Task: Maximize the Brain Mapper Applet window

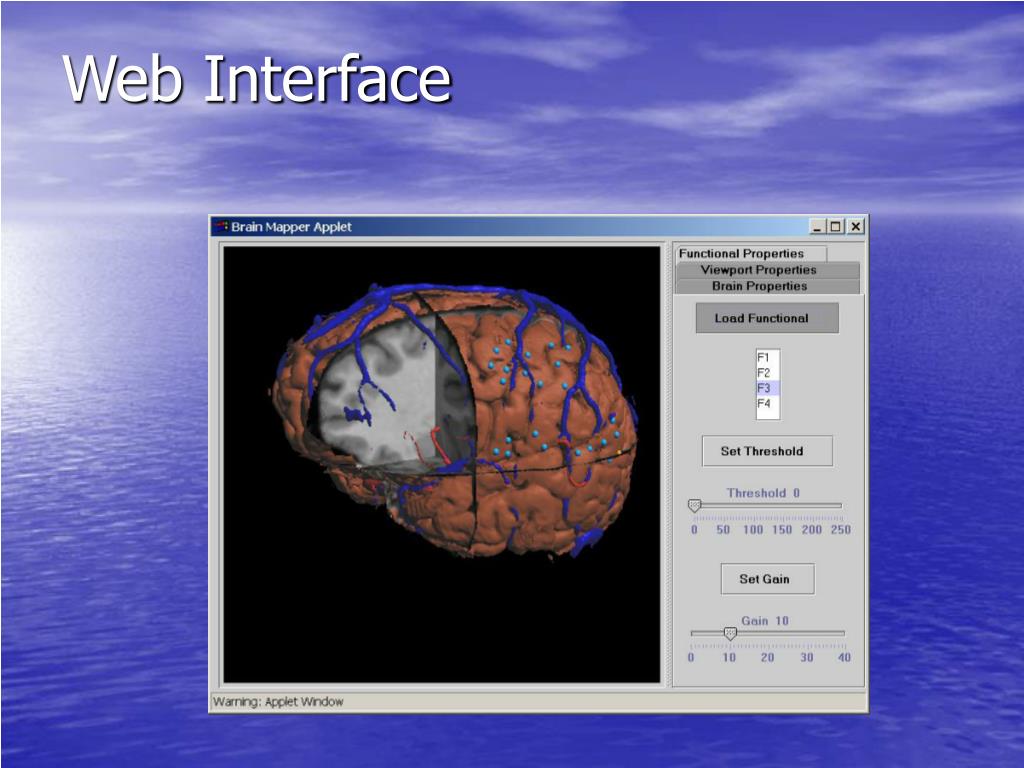Action: 835,227
